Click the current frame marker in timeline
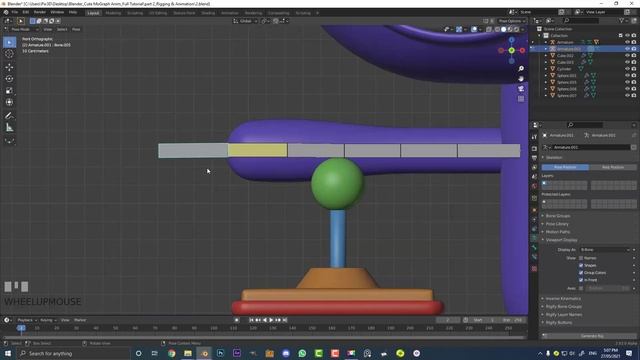This screenshot has width=640, height=360. click(x=21, y=328)
